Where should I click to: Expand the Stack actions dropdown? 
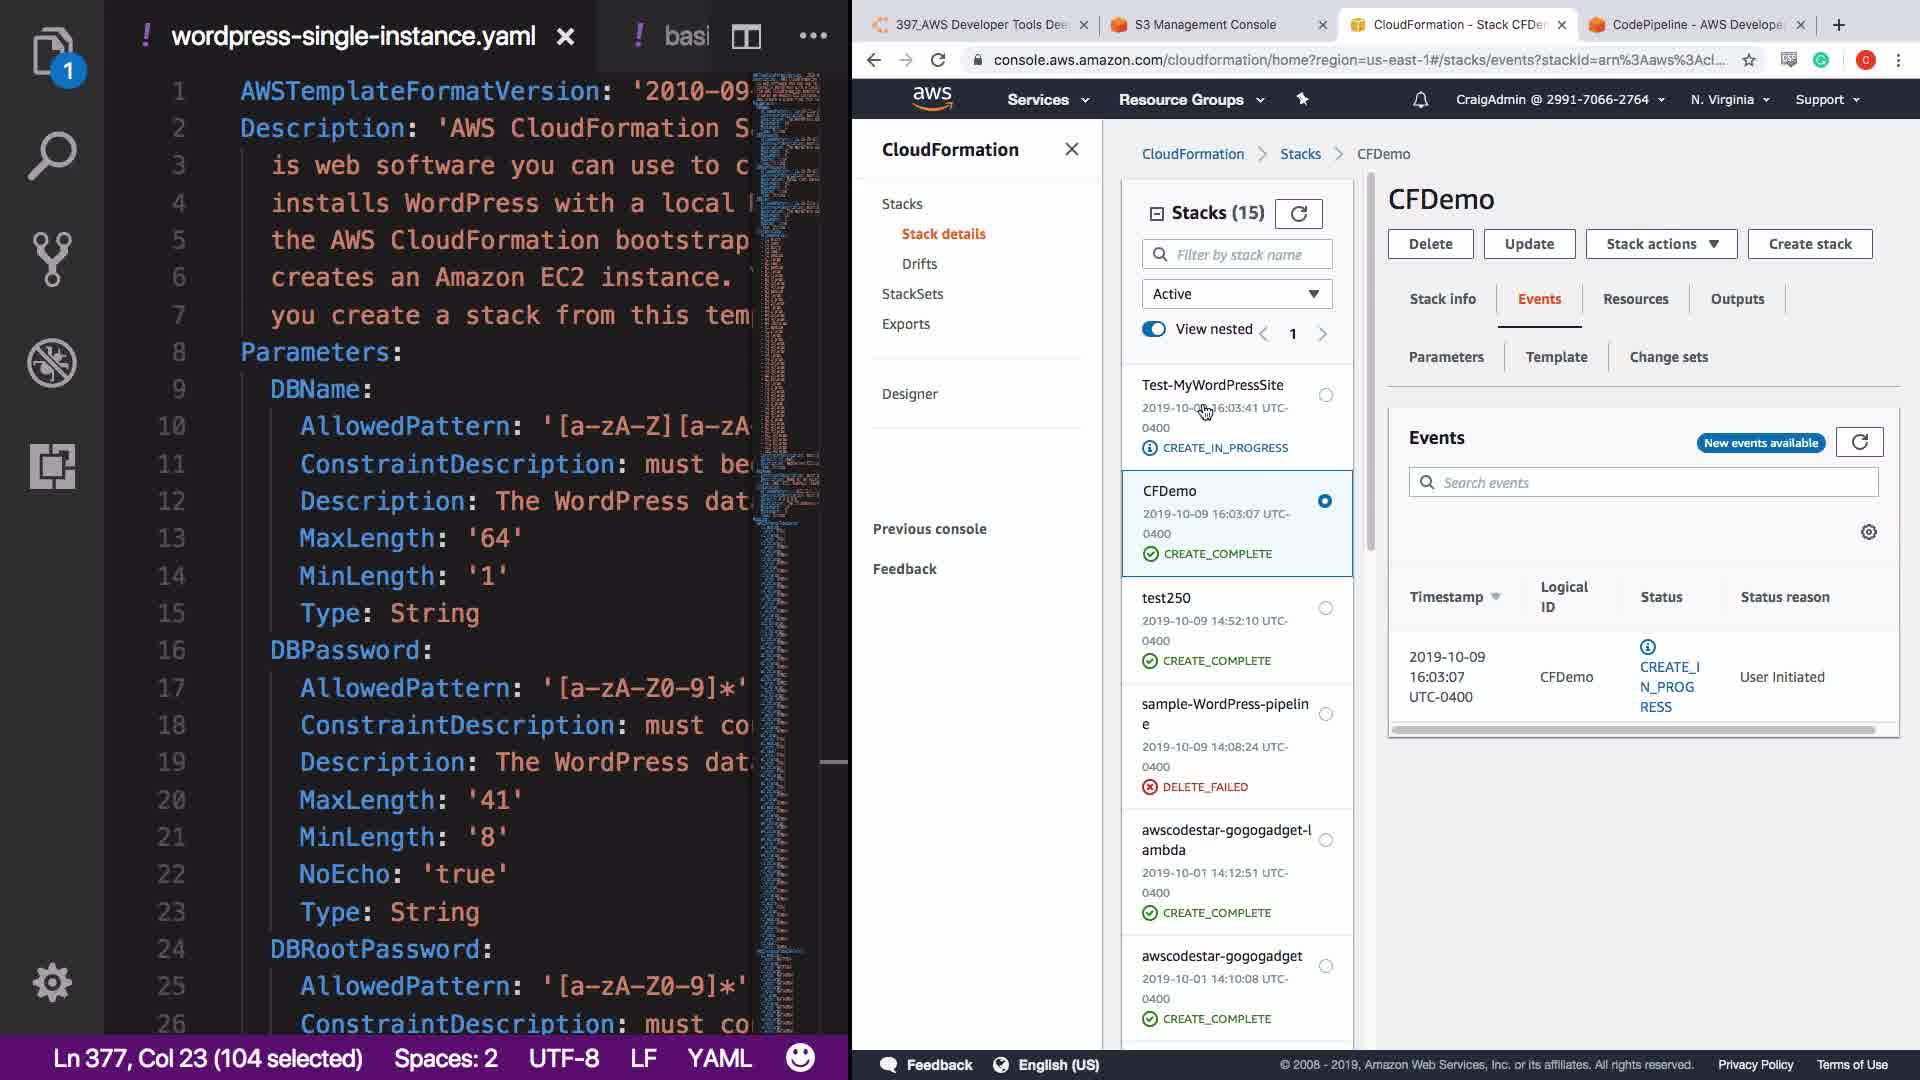coord(1661,244)
